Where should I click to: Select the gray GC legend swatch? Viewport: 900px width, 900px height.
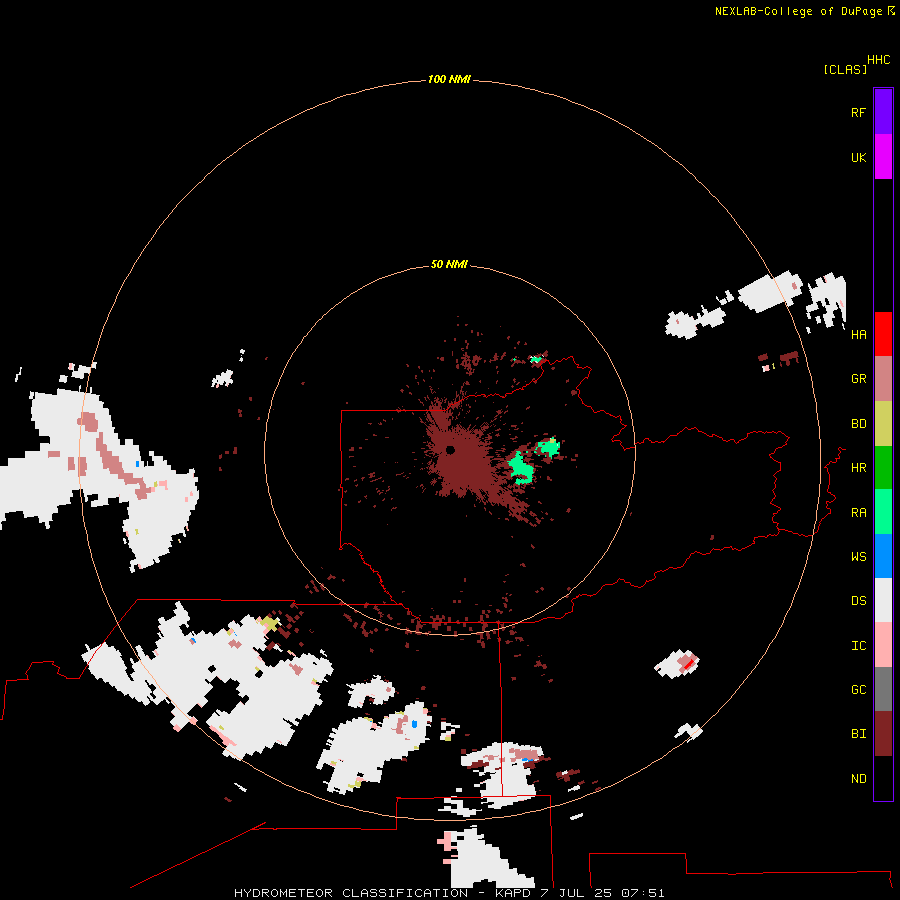pyautogui.click(x=883, y=689)
